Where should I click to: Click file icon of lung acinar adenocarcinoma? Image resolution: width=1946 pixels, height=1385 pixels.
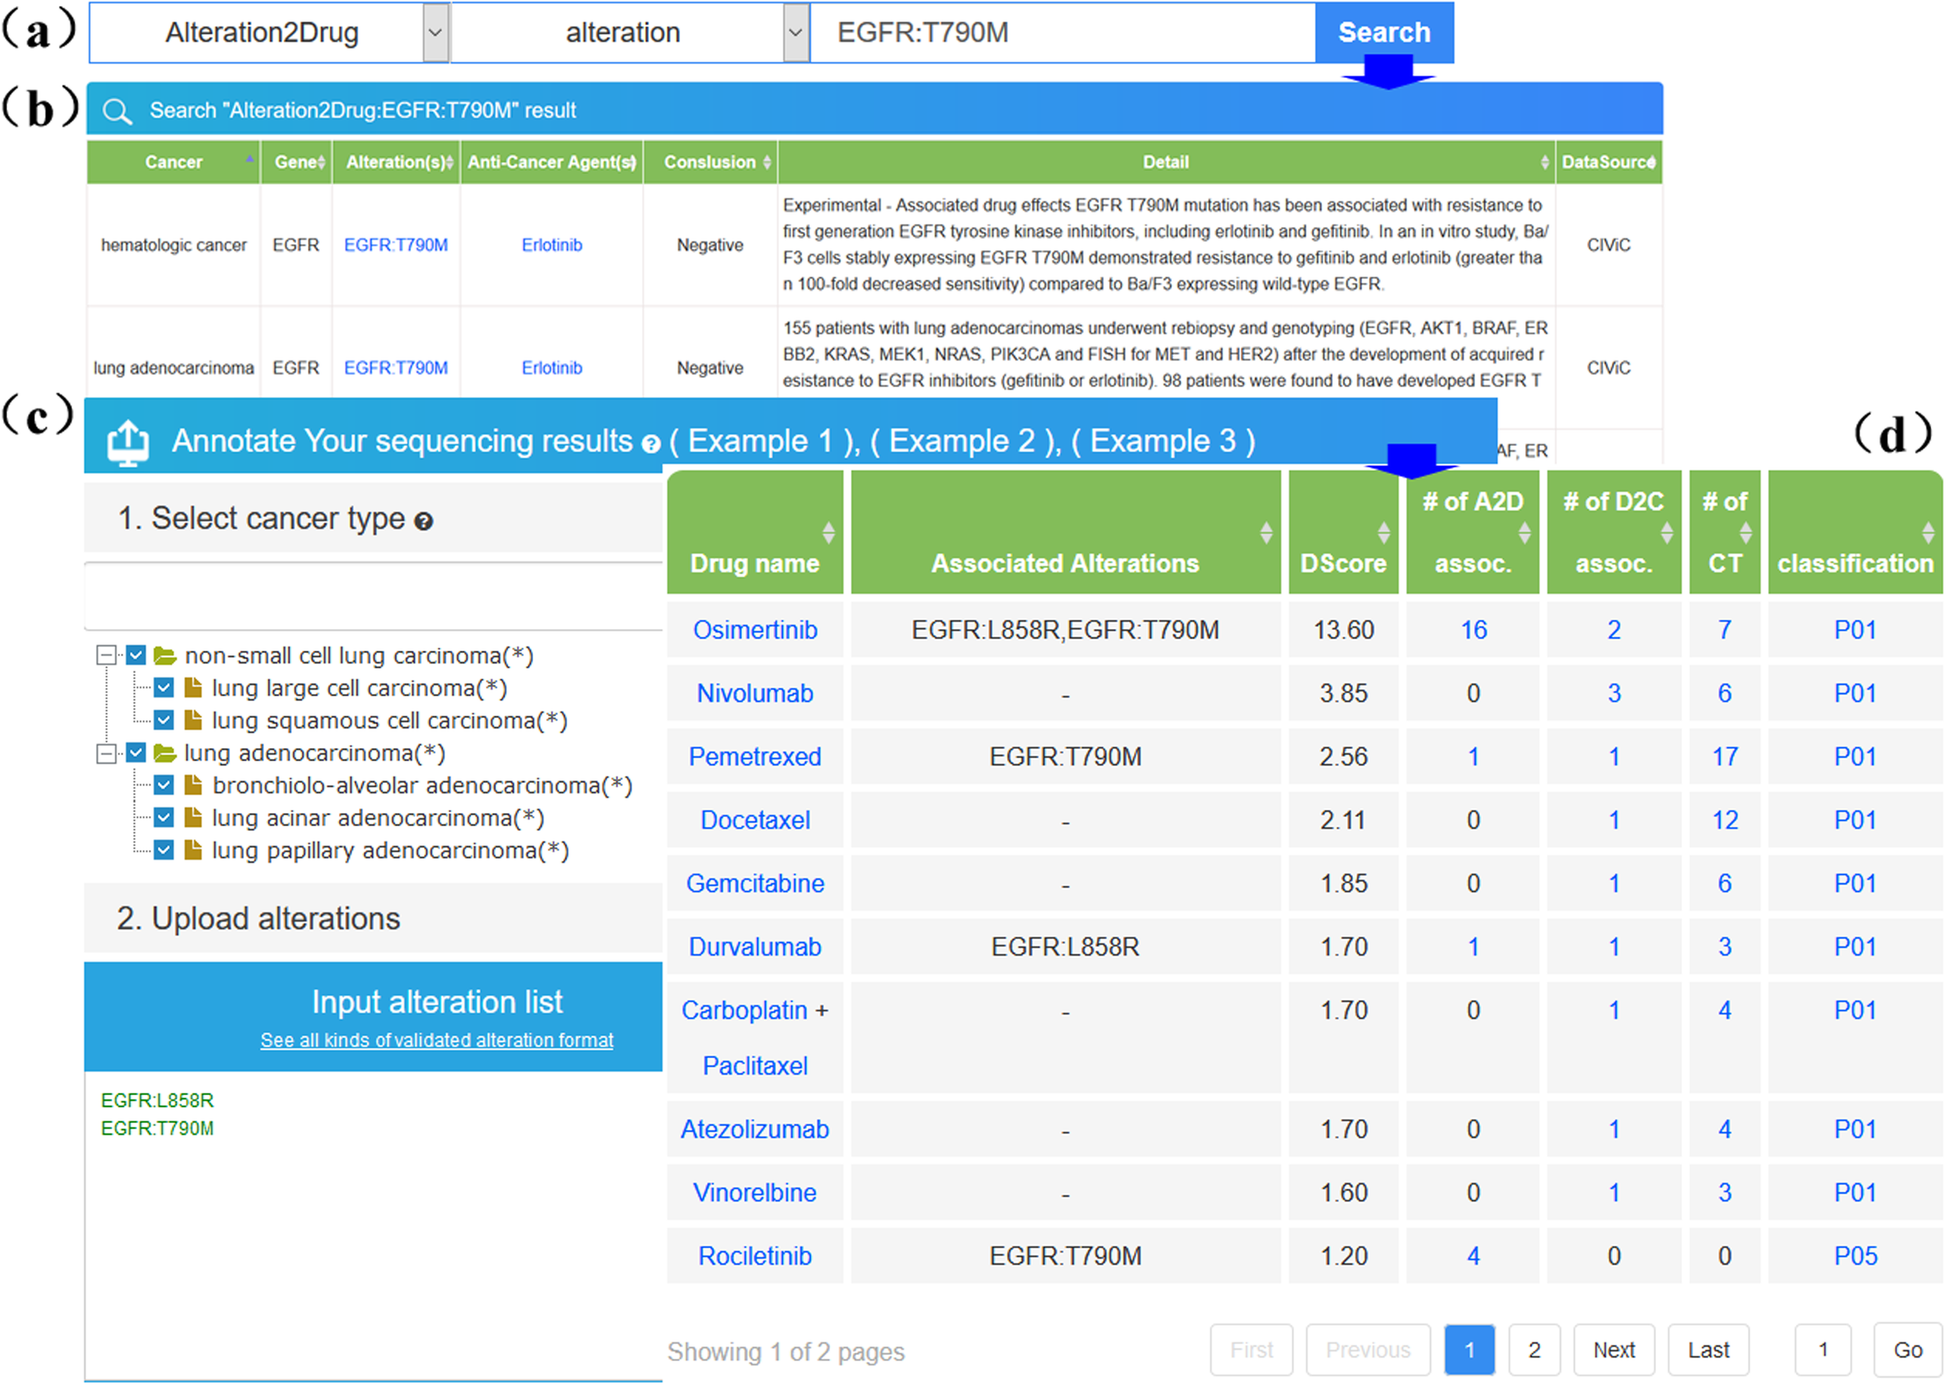point(193,817)
